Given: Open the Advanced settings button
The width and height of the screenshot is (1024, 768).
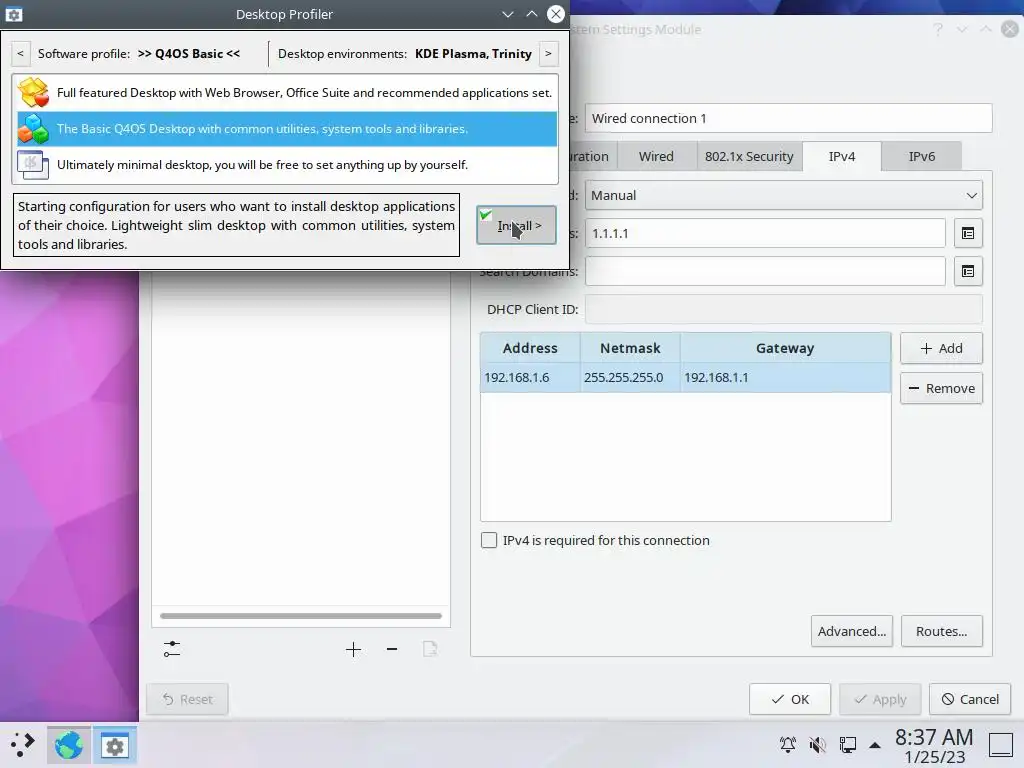Looking at the screenshot, I should tap(852, 632).
